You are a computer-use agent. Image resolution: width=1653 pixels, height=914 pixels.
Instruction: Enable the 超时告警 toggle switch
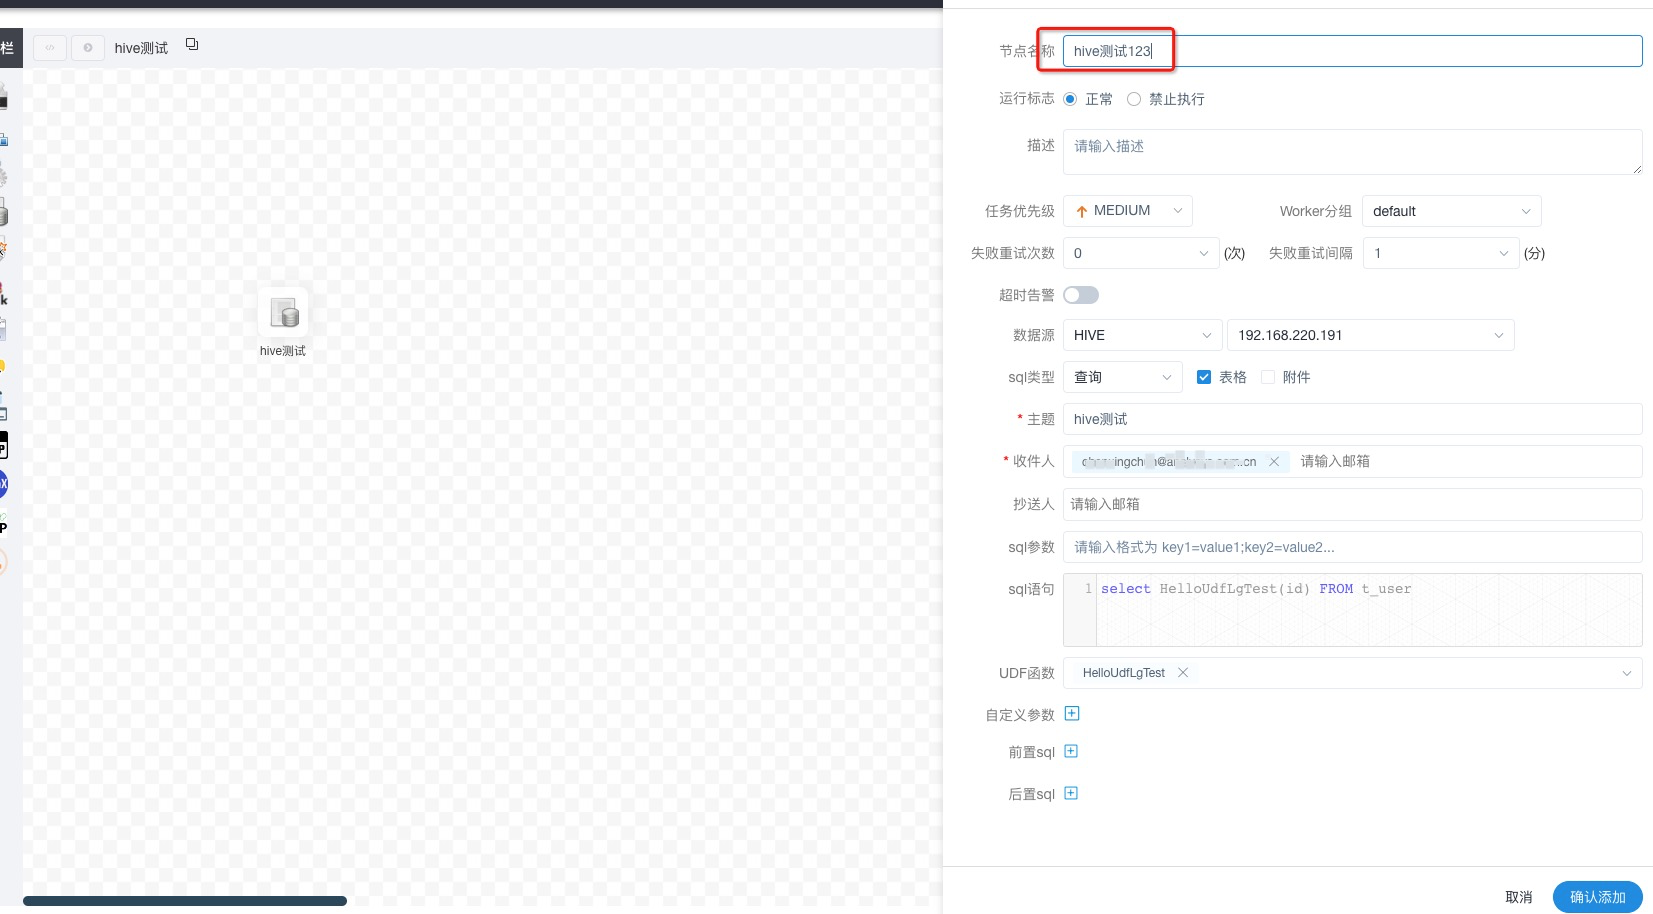1080,294
